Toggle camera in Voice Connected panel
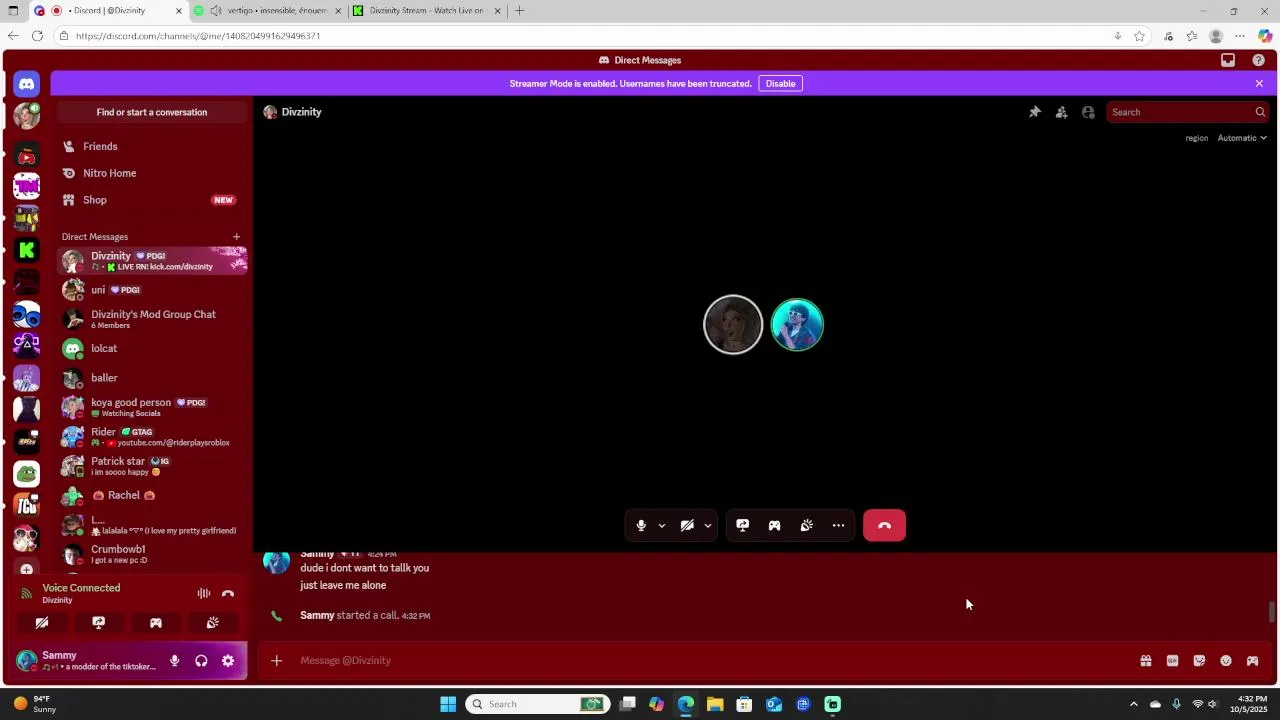The height and width of the screenshot is (720, 1280). coord(42,623)
